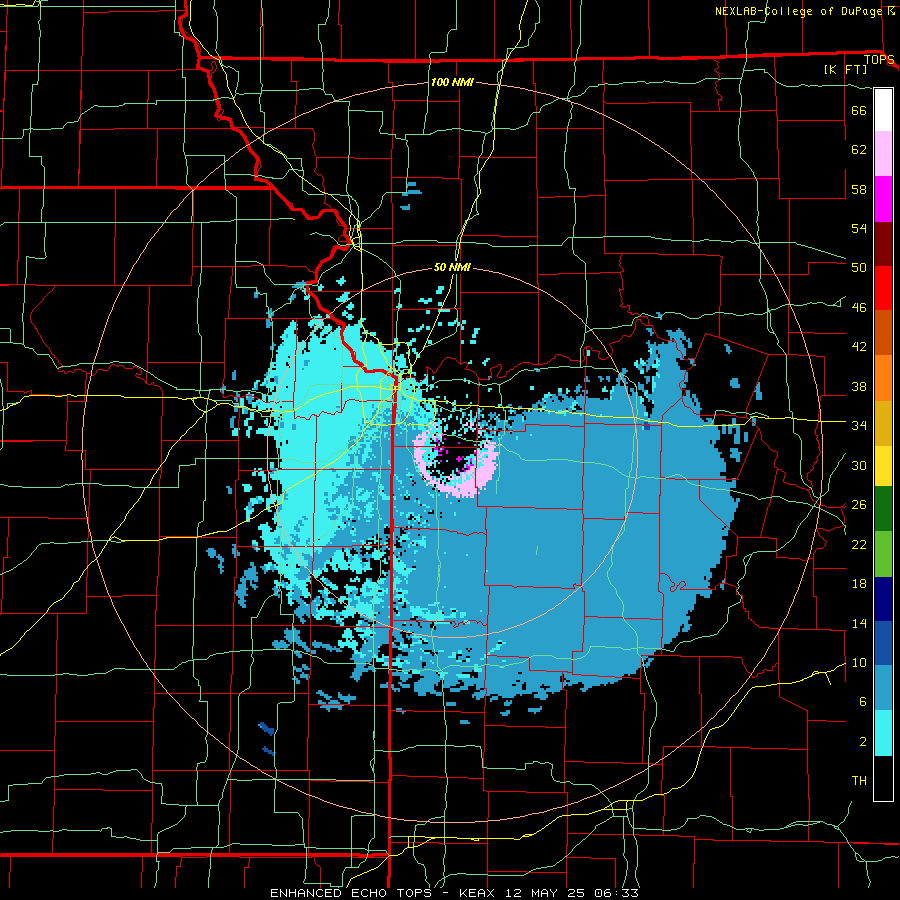Select the bright red 50 kft swatch

pos(883,288)
